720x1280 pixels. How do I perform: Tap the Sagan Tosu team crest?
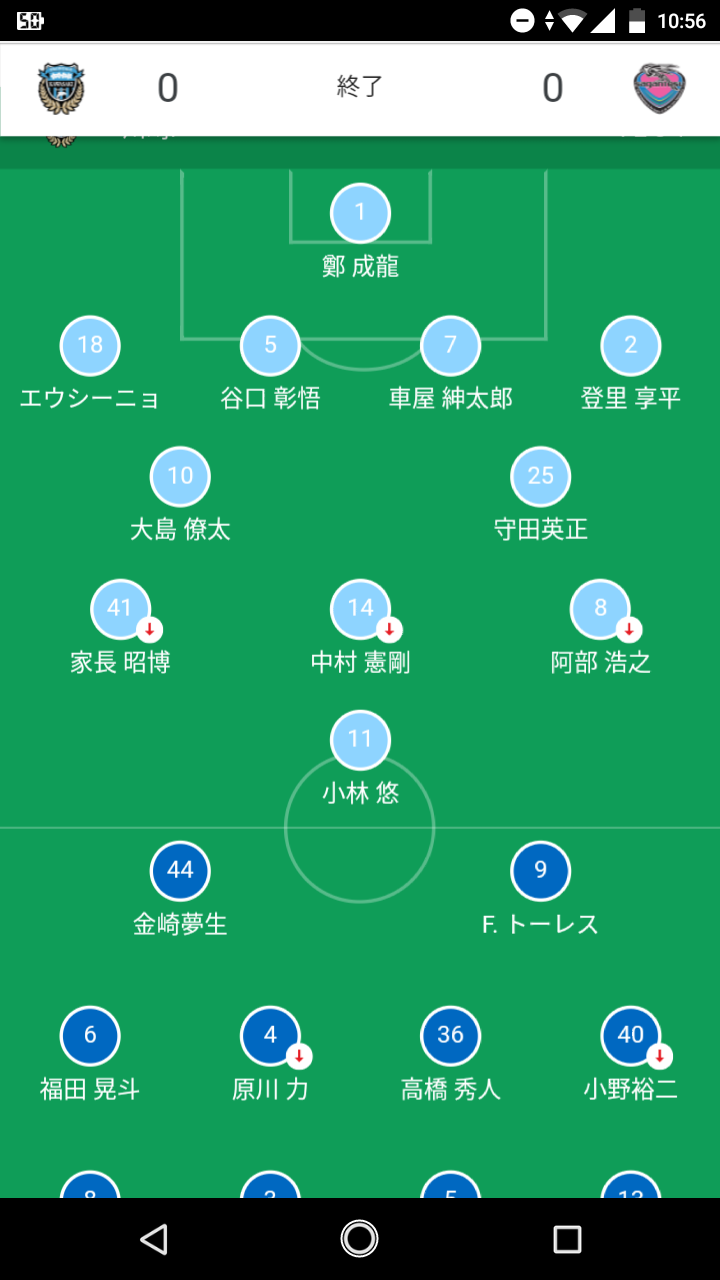click(x=659, y=89)
